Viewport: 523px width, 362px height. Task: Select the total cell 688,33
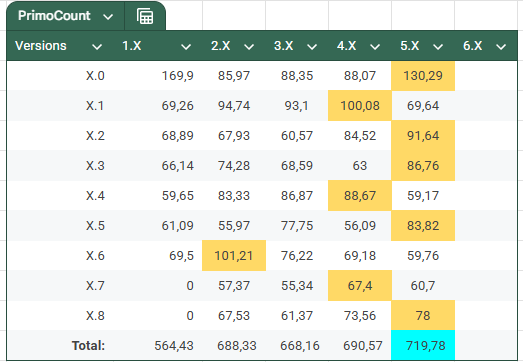click(234, 346)
